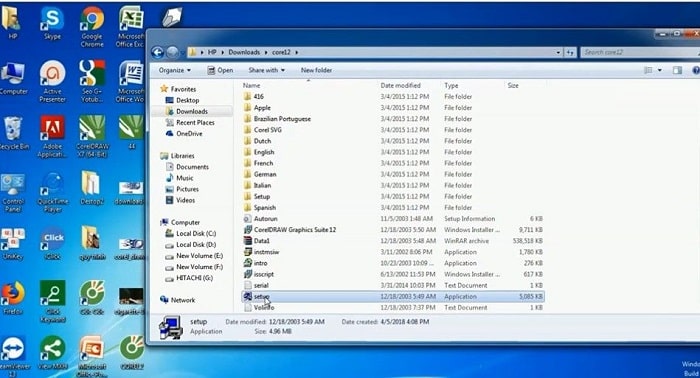Sort files by the Type column header
The height and width of the screenshot is (378, 700).
pos(451,85)
